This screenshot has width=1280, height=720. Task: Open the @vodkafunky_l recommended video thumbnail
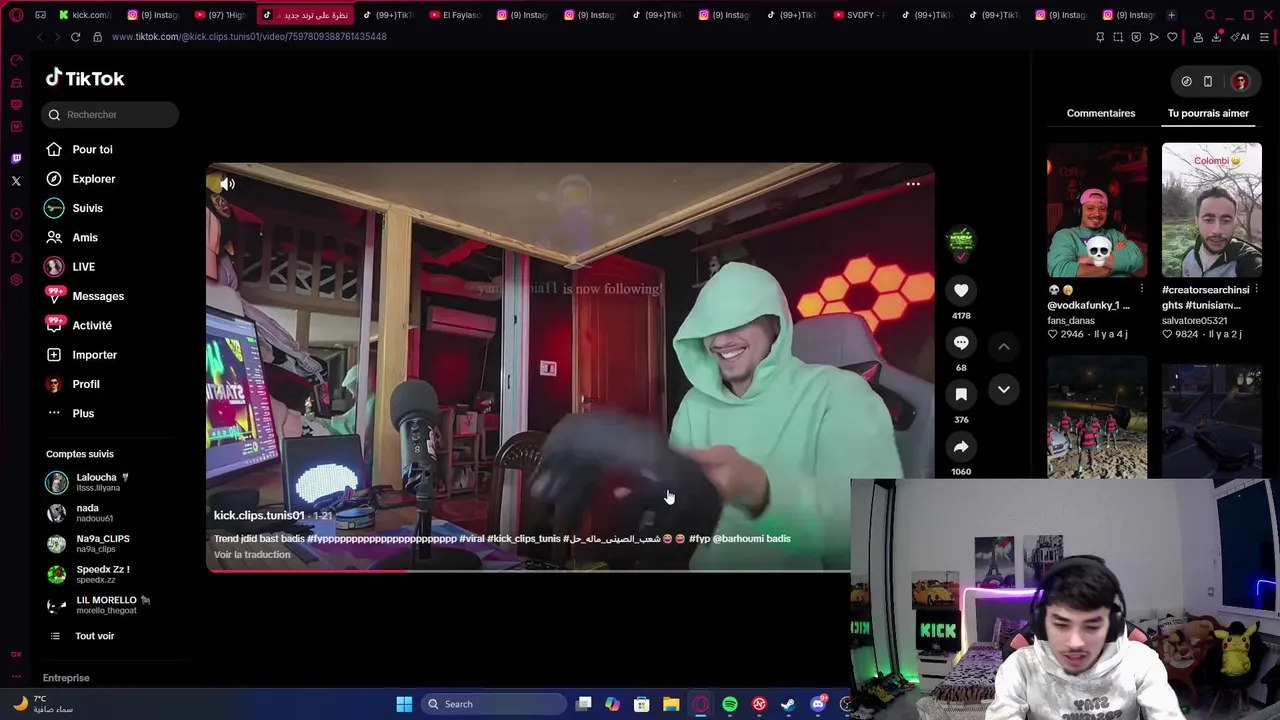(1097, 210)
